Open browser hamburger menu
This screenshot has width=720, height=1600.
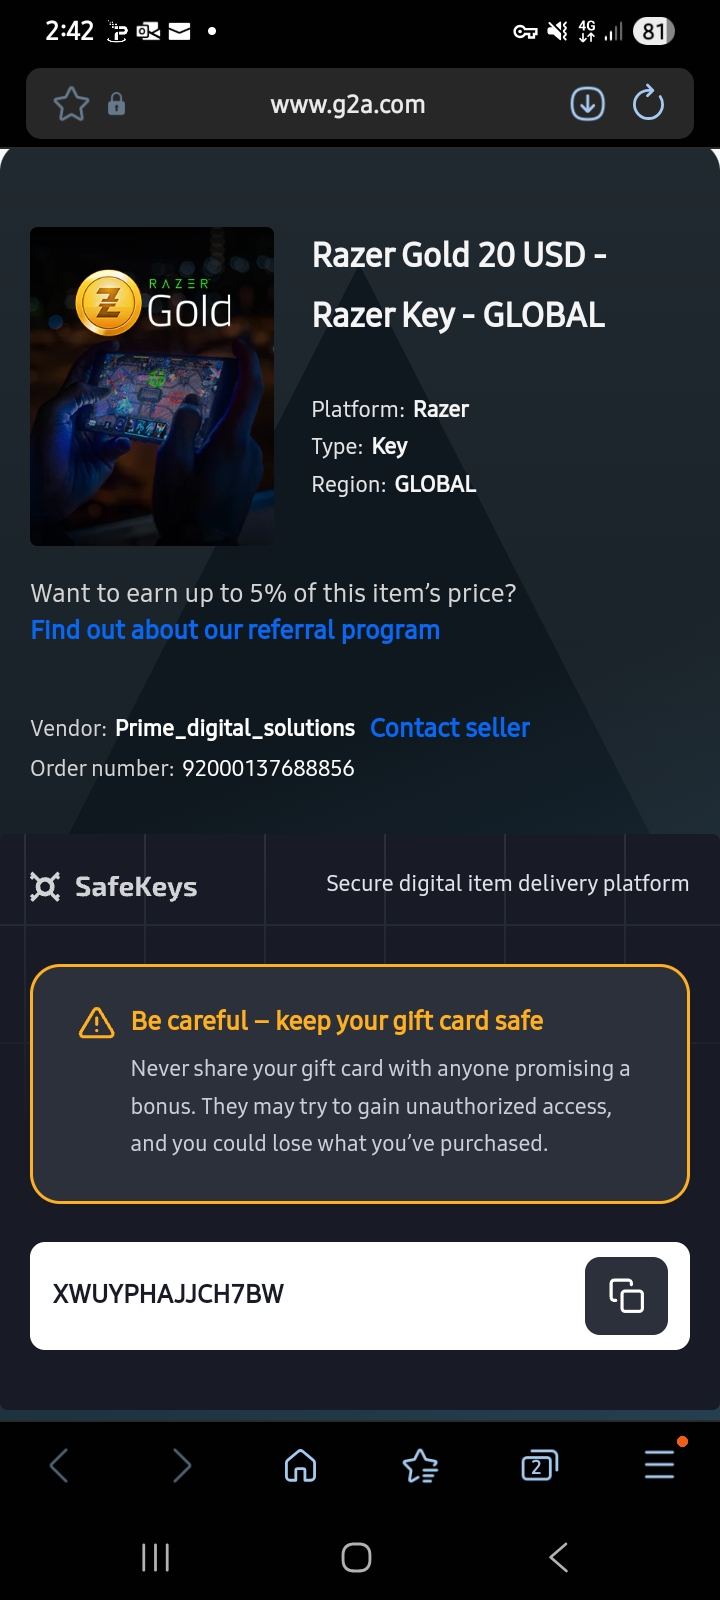coord(660,1464)
